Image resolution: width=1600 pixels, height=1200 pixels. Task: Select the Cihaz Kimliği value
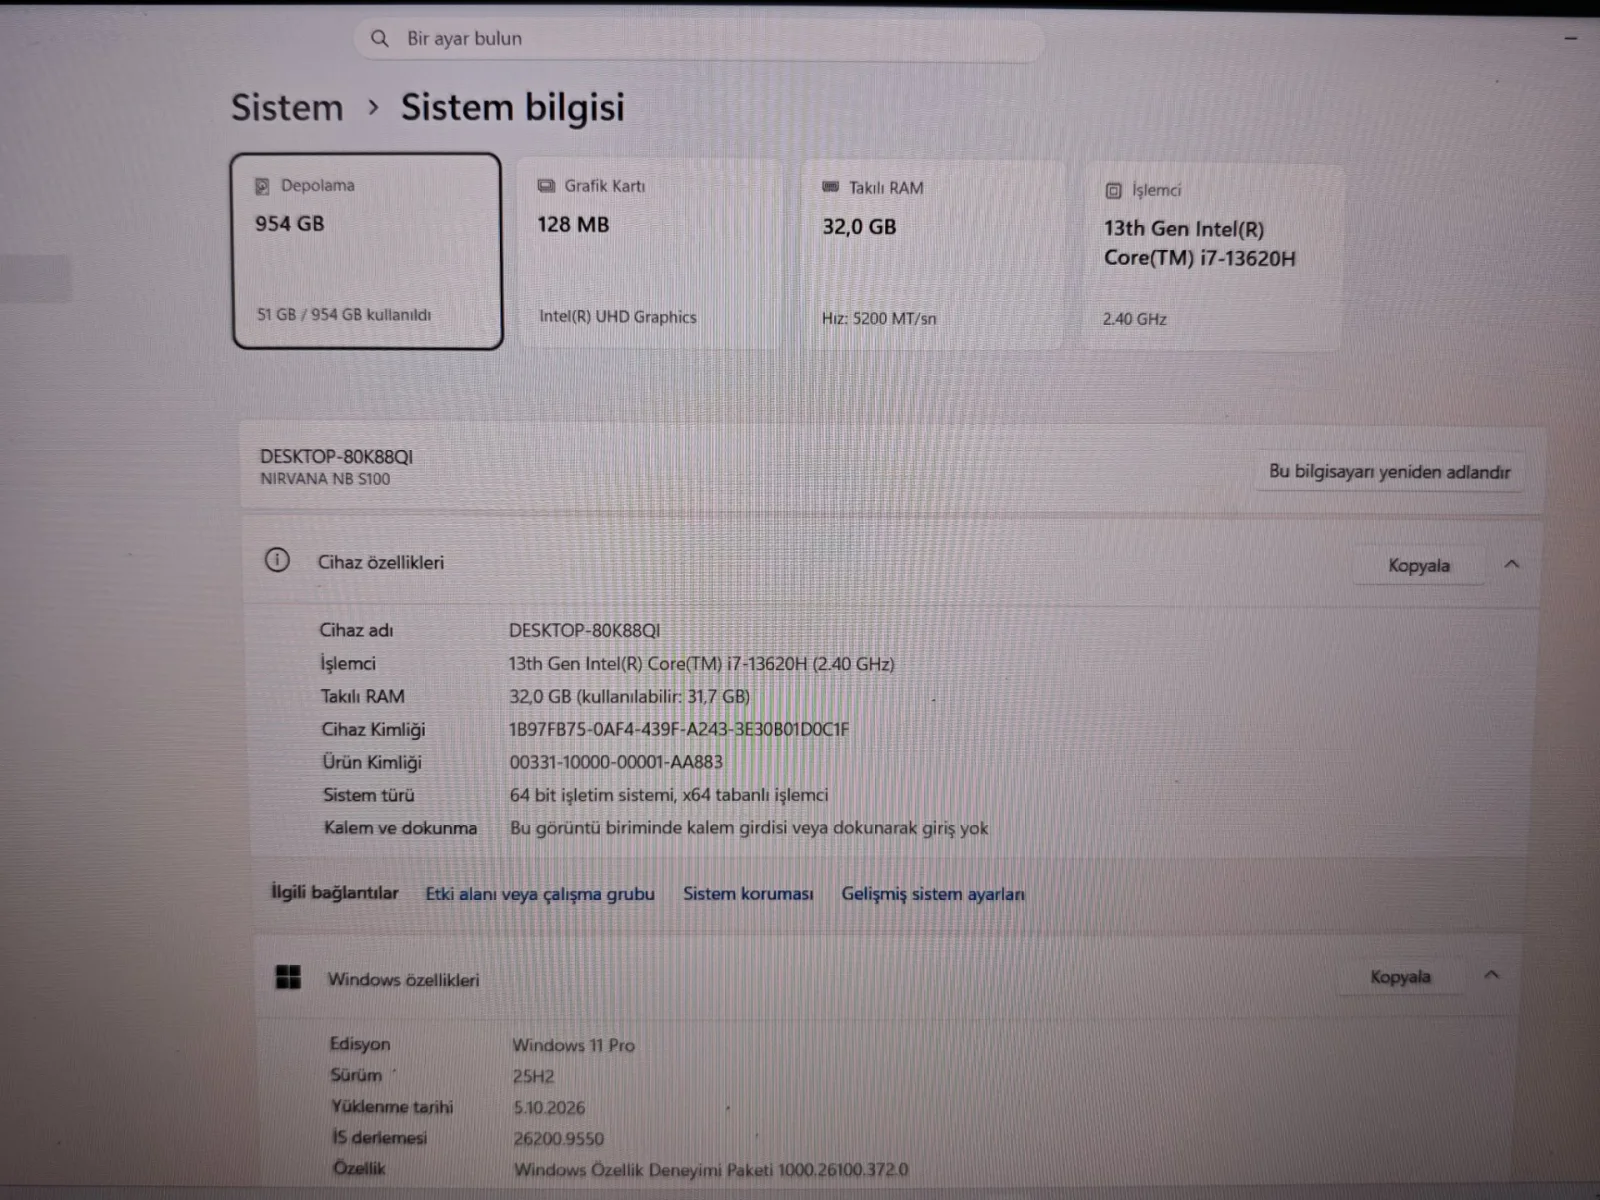pyautogui.click(x=679, y=729)
